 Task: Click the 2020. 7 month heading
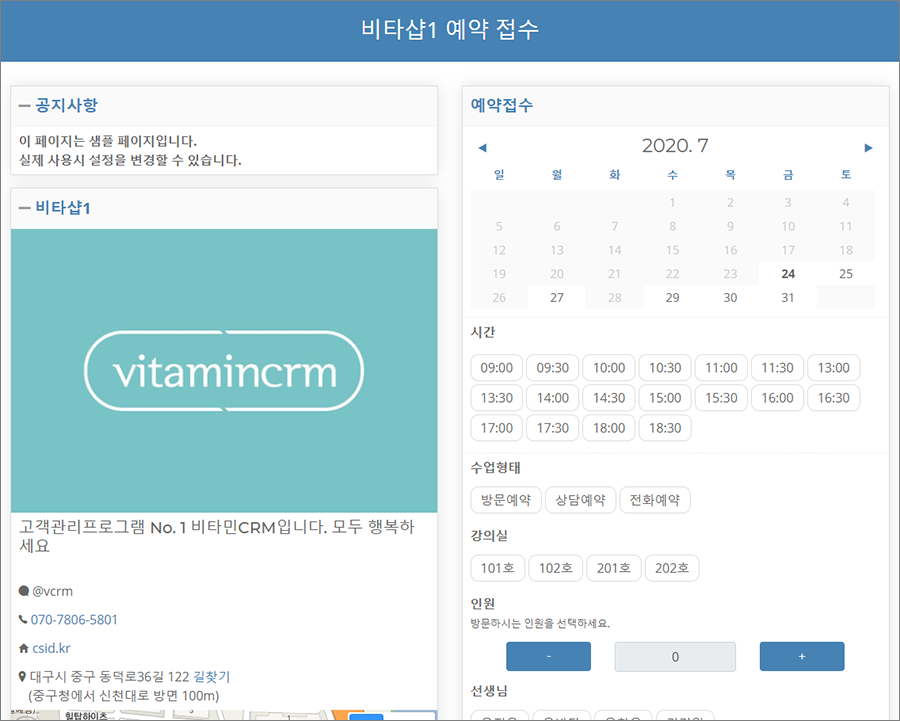[x=675, y=146]
